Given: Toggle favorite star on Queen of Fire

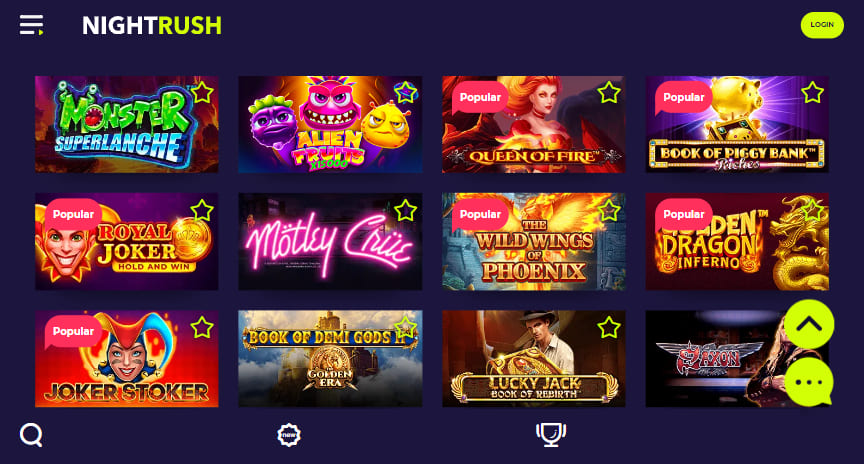Looking at the screenshot, I should 609,93.
